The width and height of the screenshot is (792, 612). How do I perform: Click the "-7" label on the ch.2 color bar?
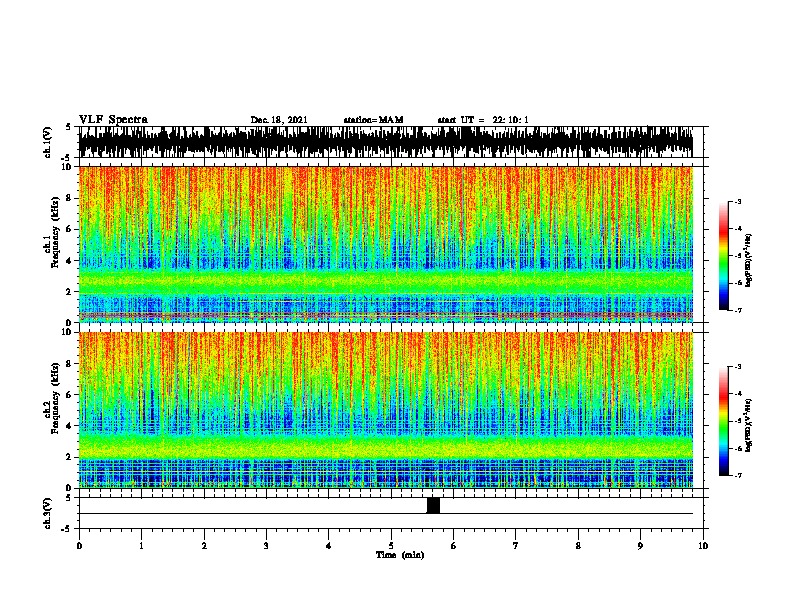click(x=737, y=475)
